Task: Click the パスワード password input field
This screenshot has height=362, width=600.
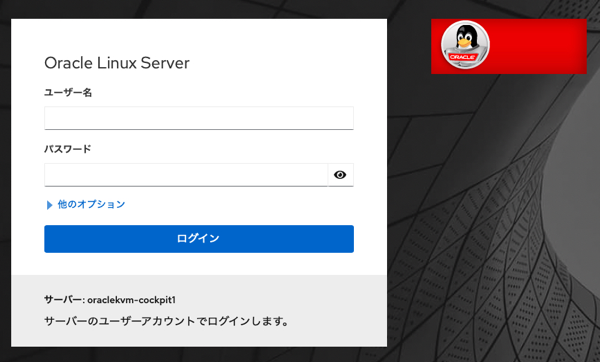Action: coord(186,175)
